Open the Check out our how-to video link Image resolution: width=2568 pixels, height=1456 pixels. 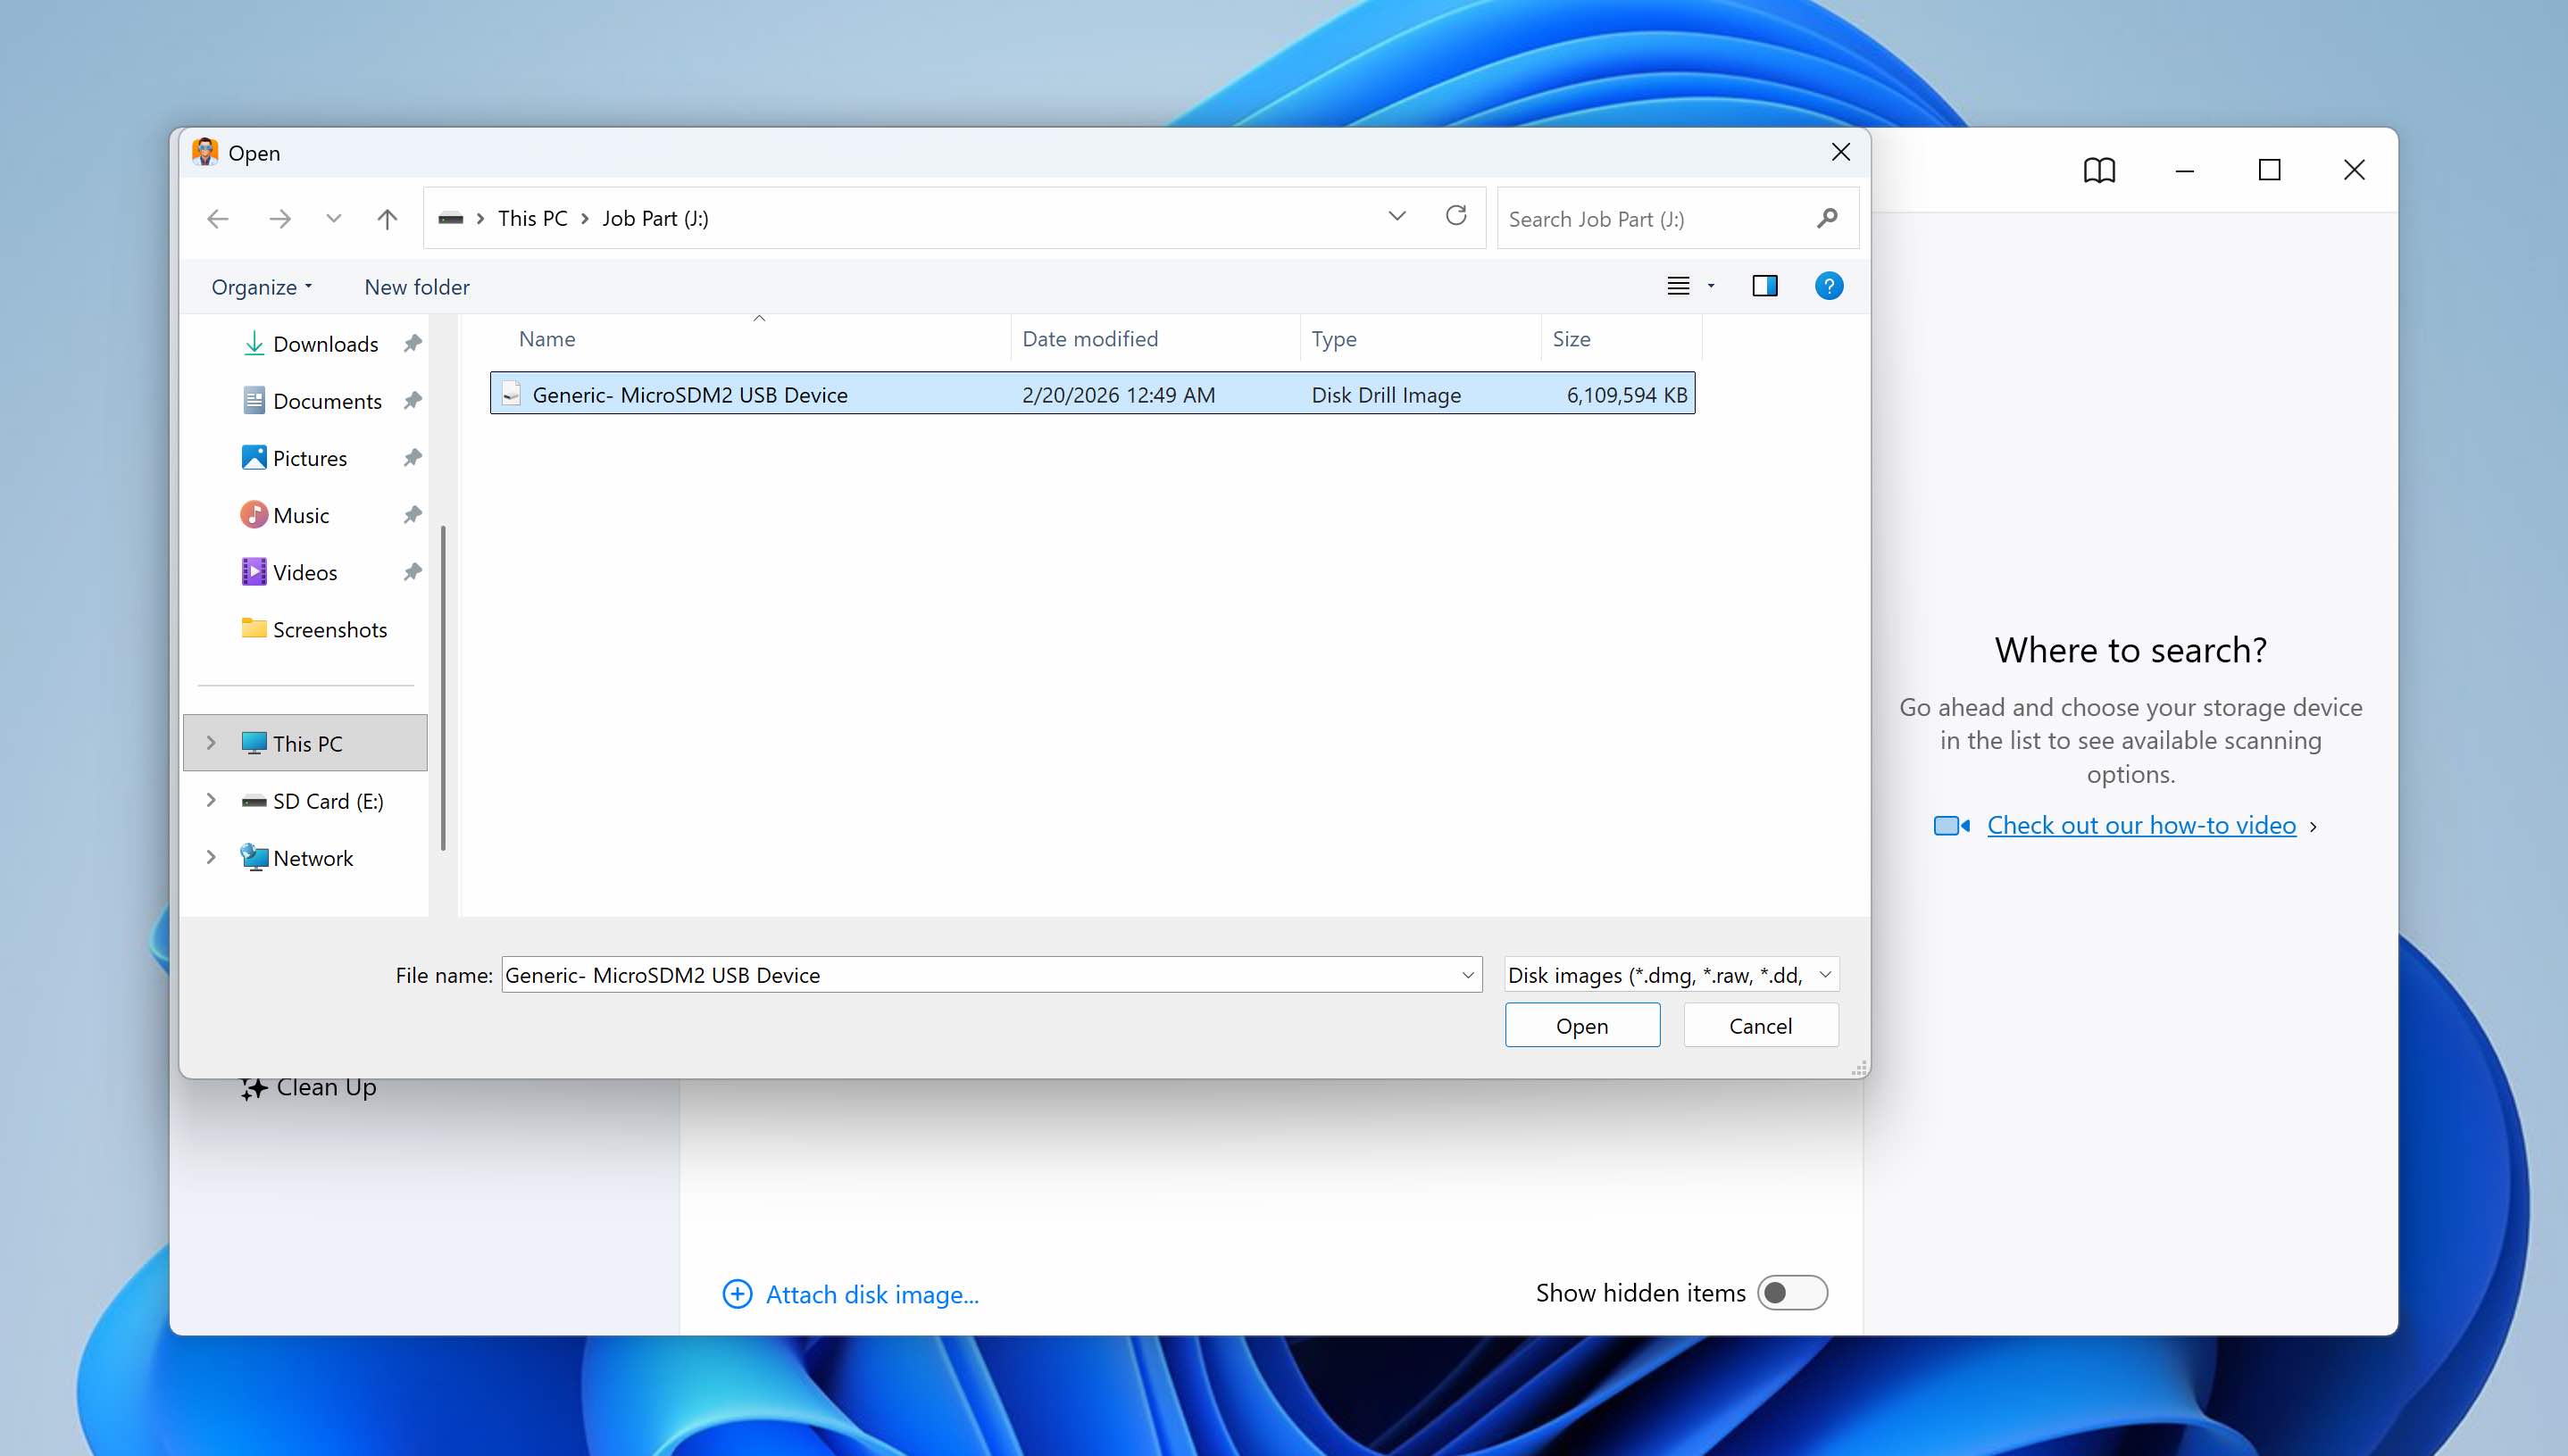click(x=2141, y=824)
